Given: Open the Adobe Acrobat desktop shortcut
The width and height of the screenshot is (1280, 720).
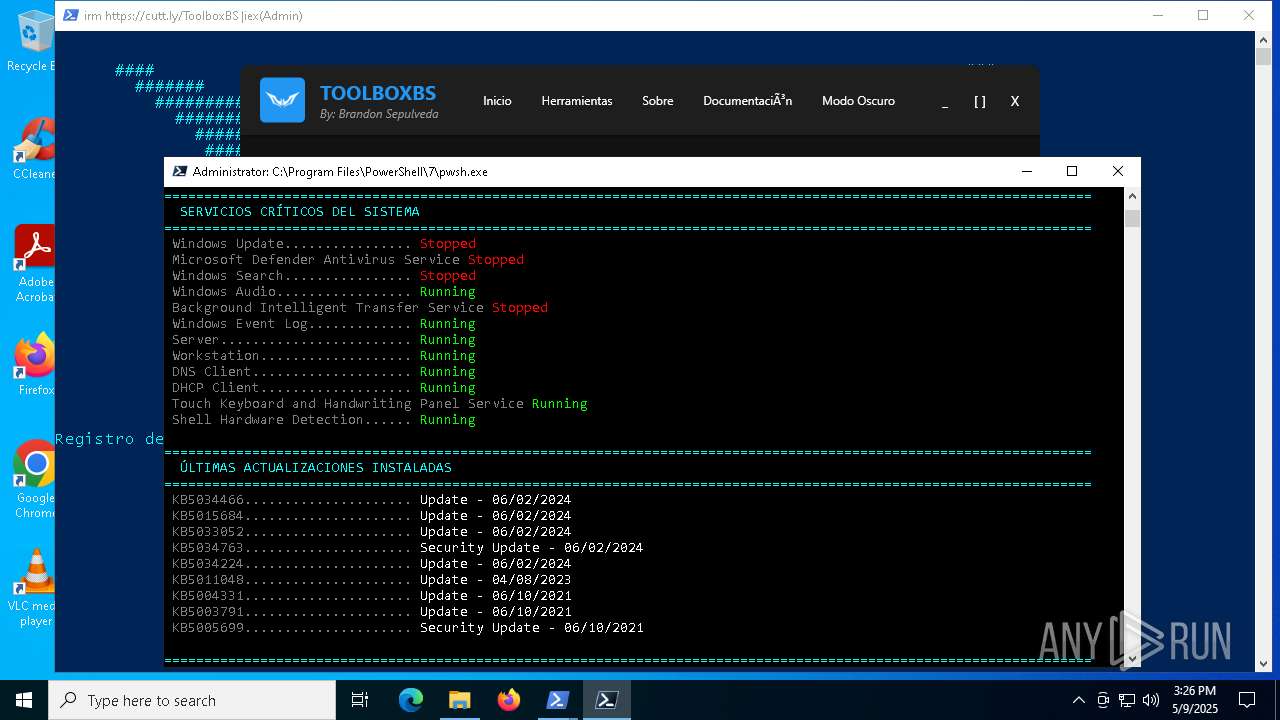Looking at the screenshot, I should (x=34, y=264).
